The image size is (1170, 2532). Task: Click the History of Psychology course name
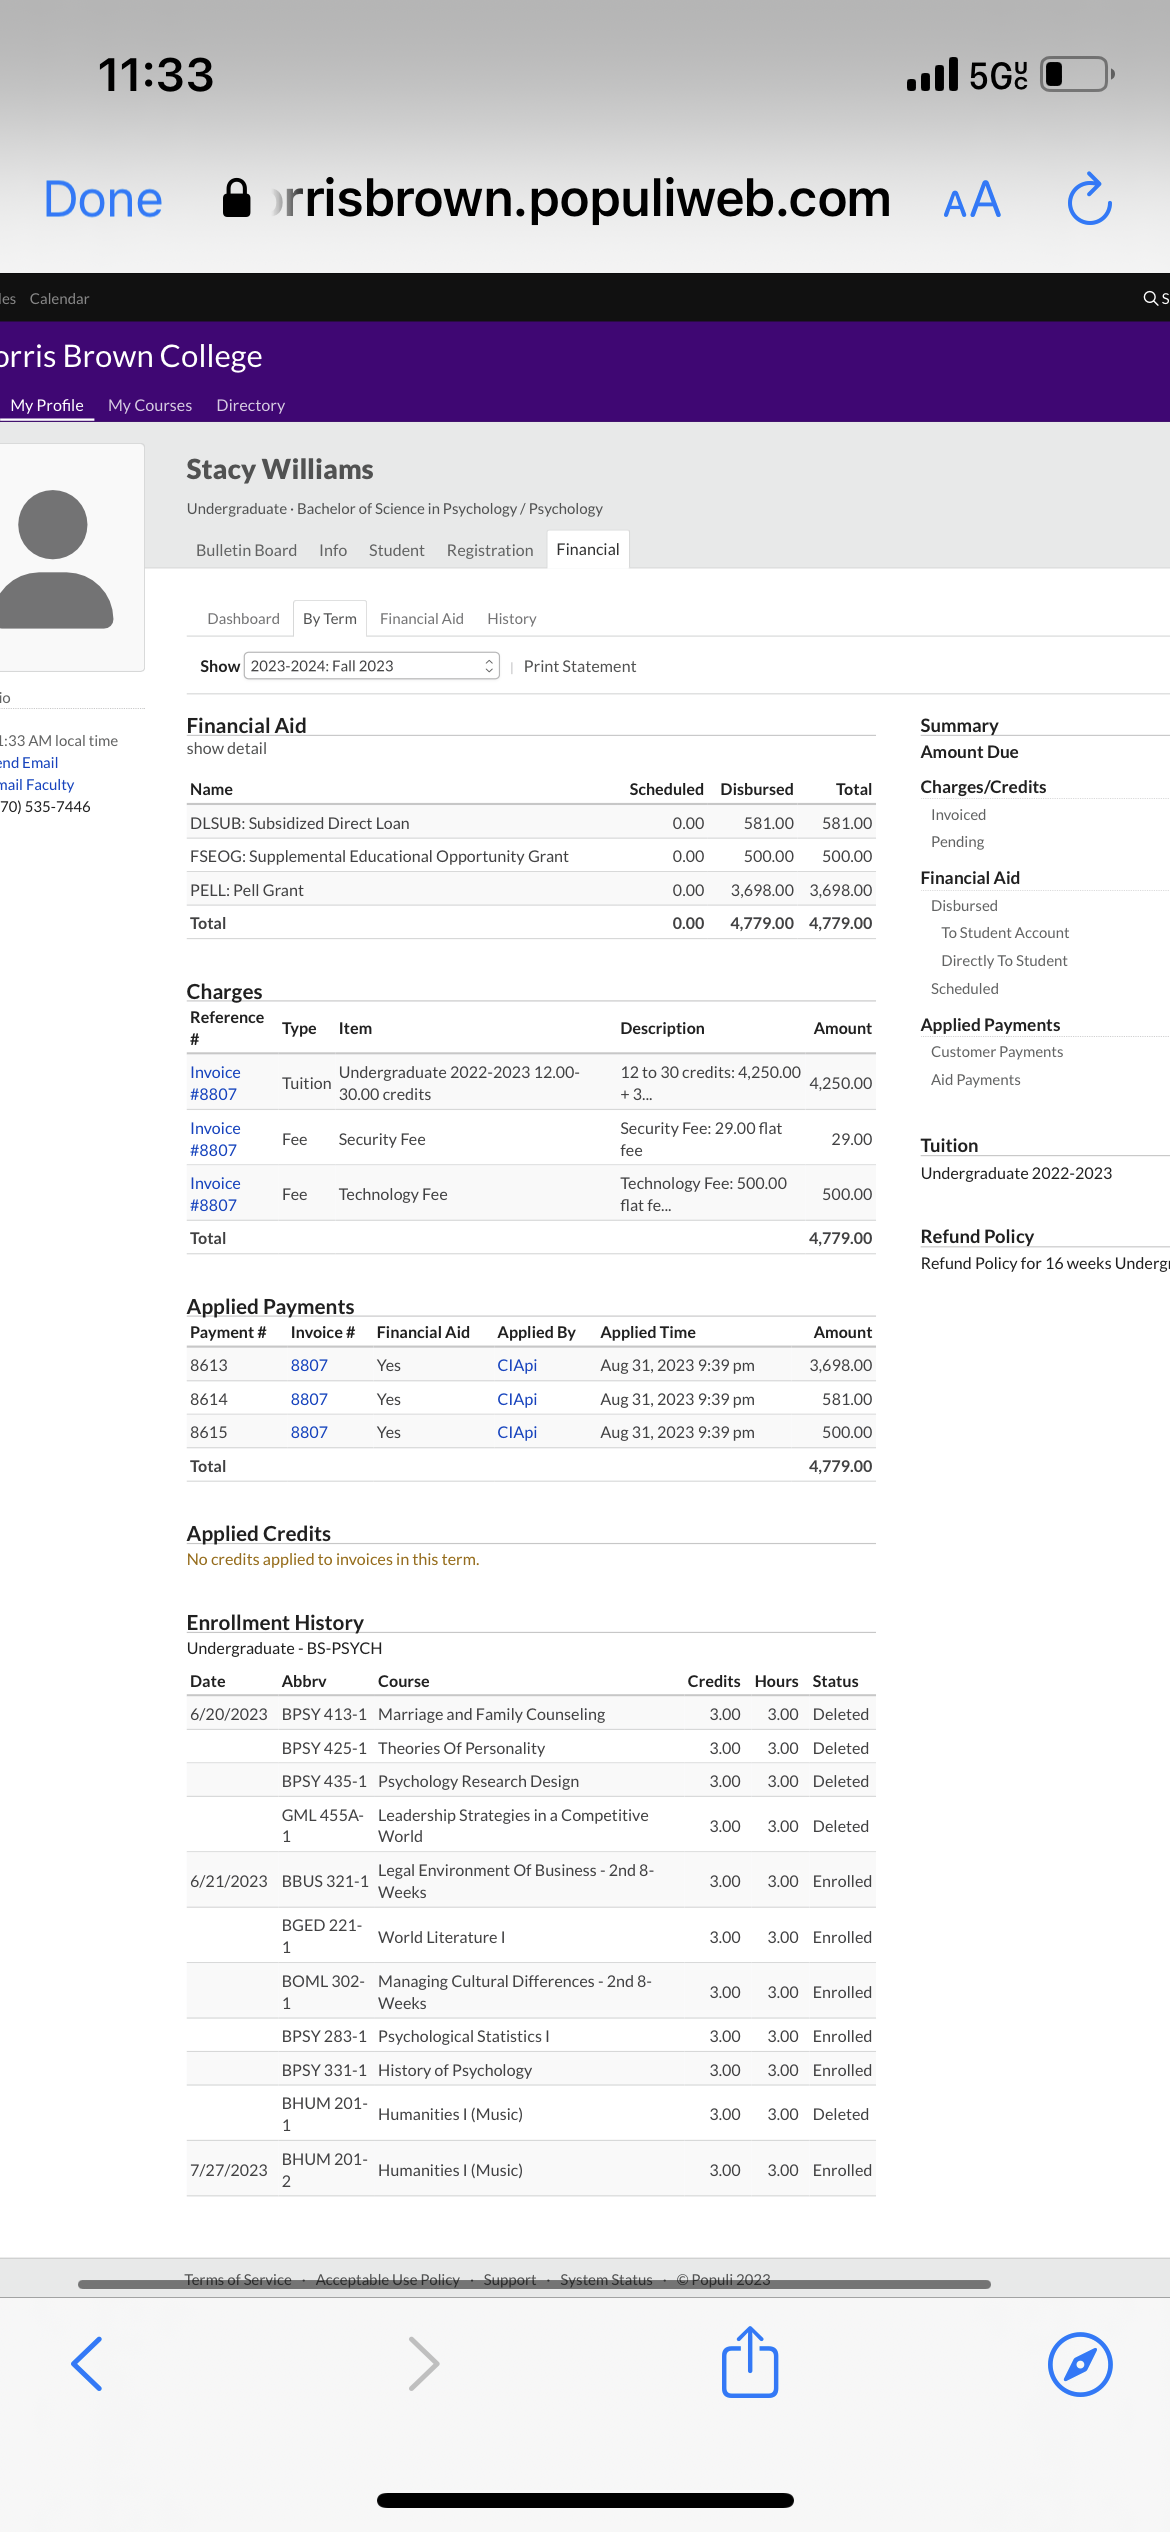click(x=455, y=2070)
